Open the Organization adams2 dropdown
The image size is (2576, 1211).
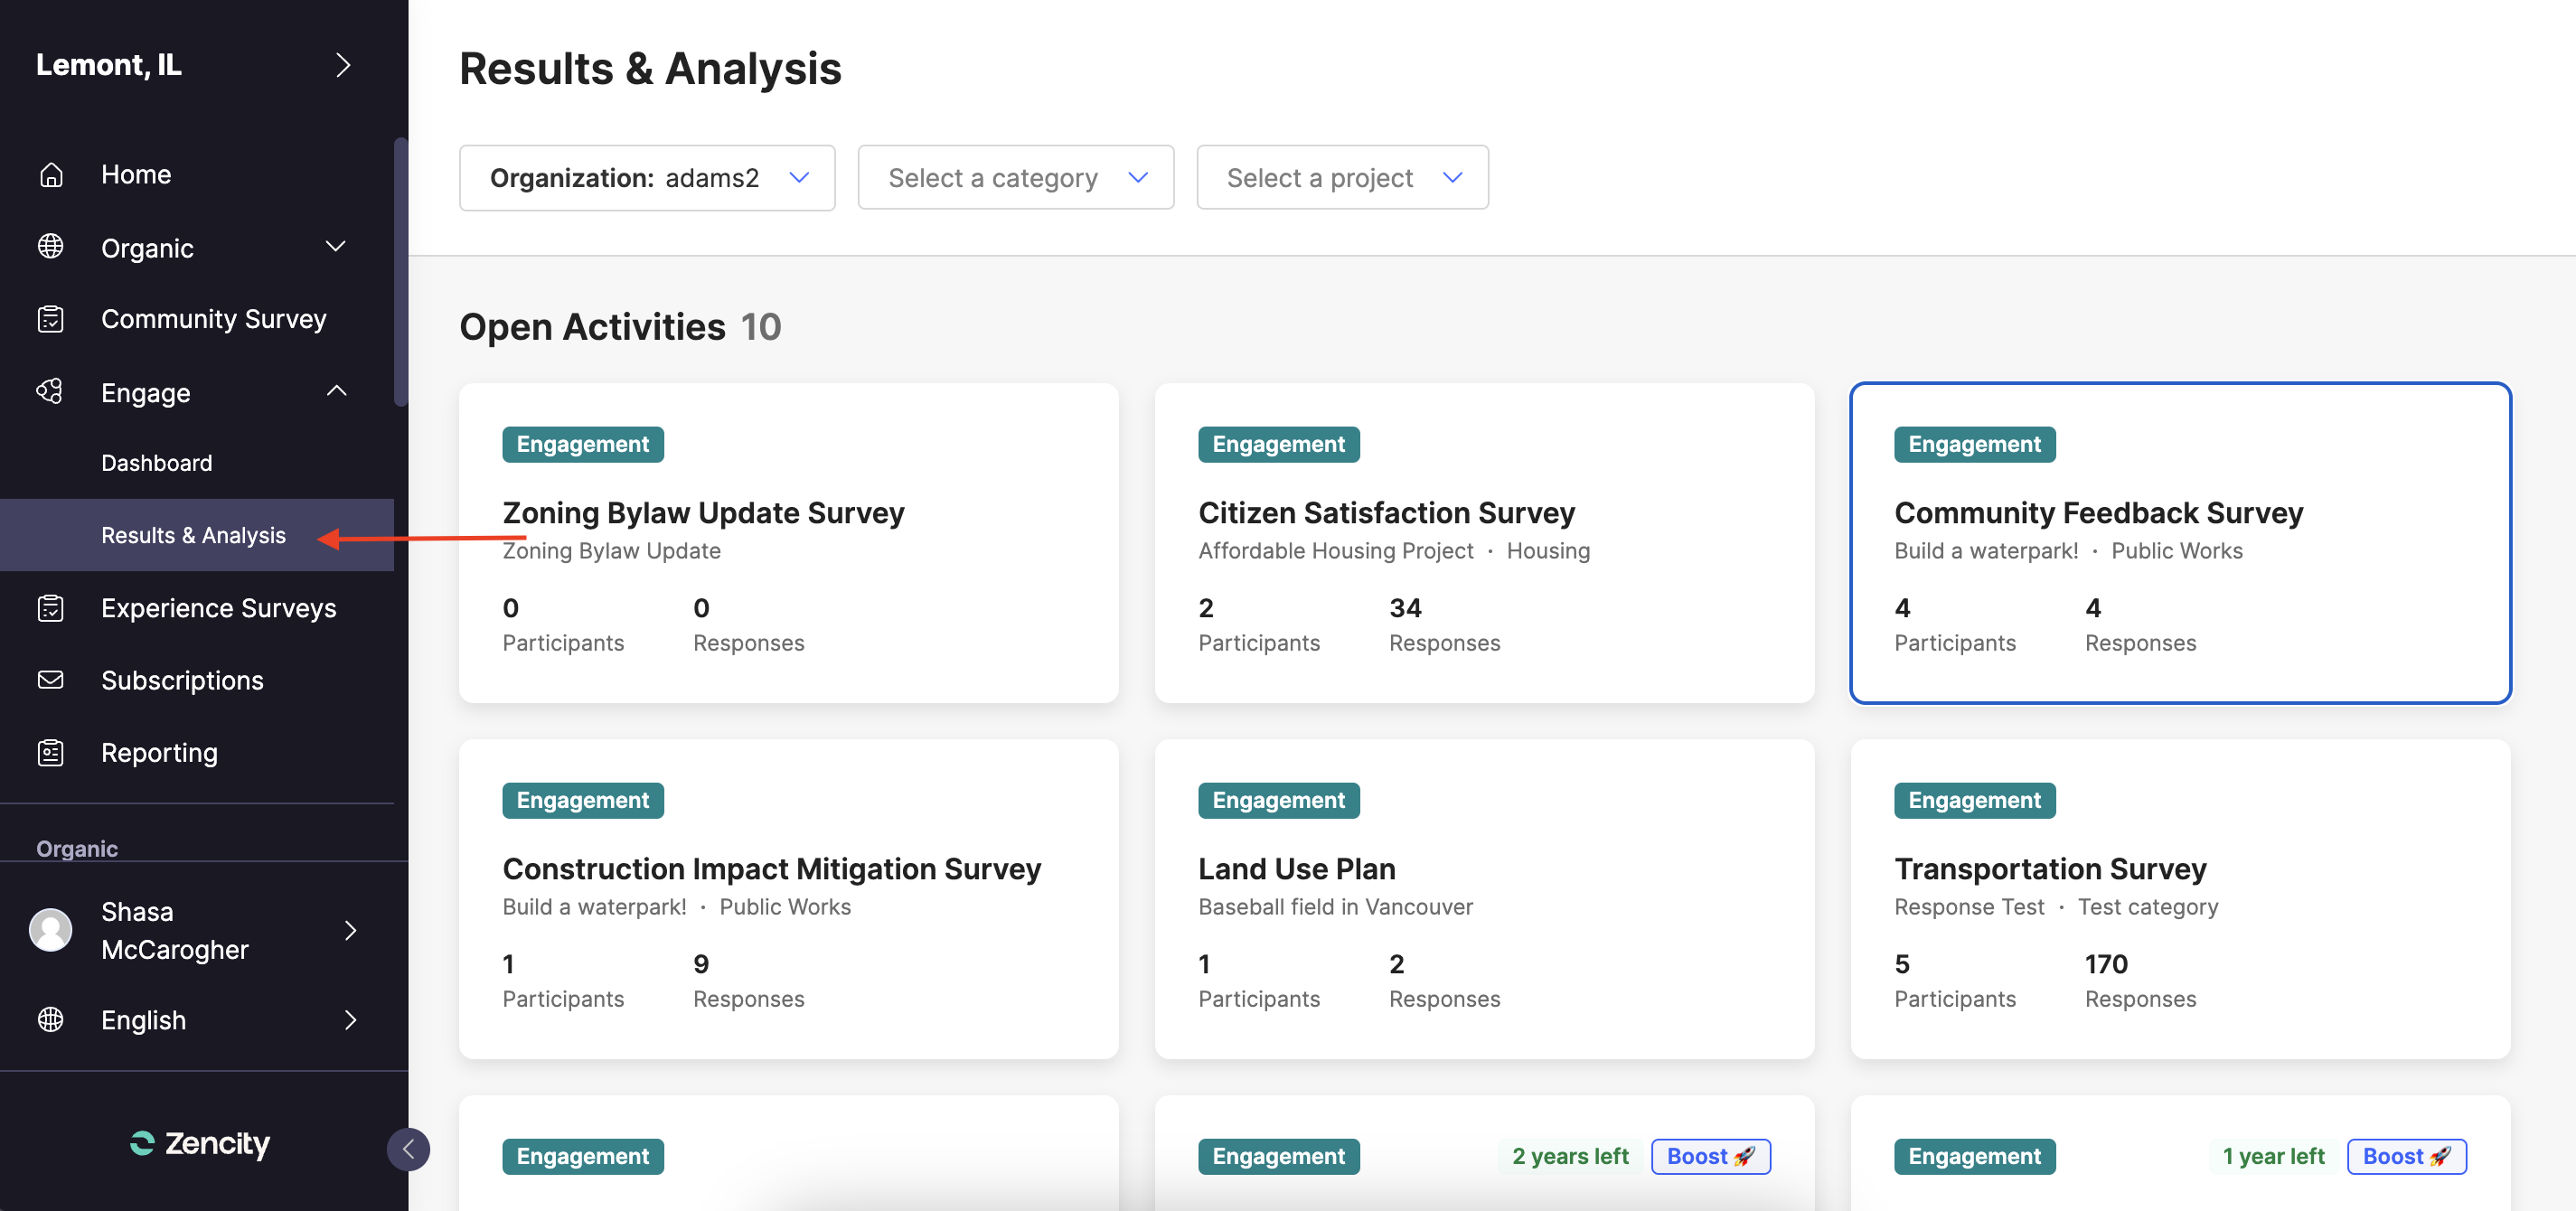tap(647, 178)
